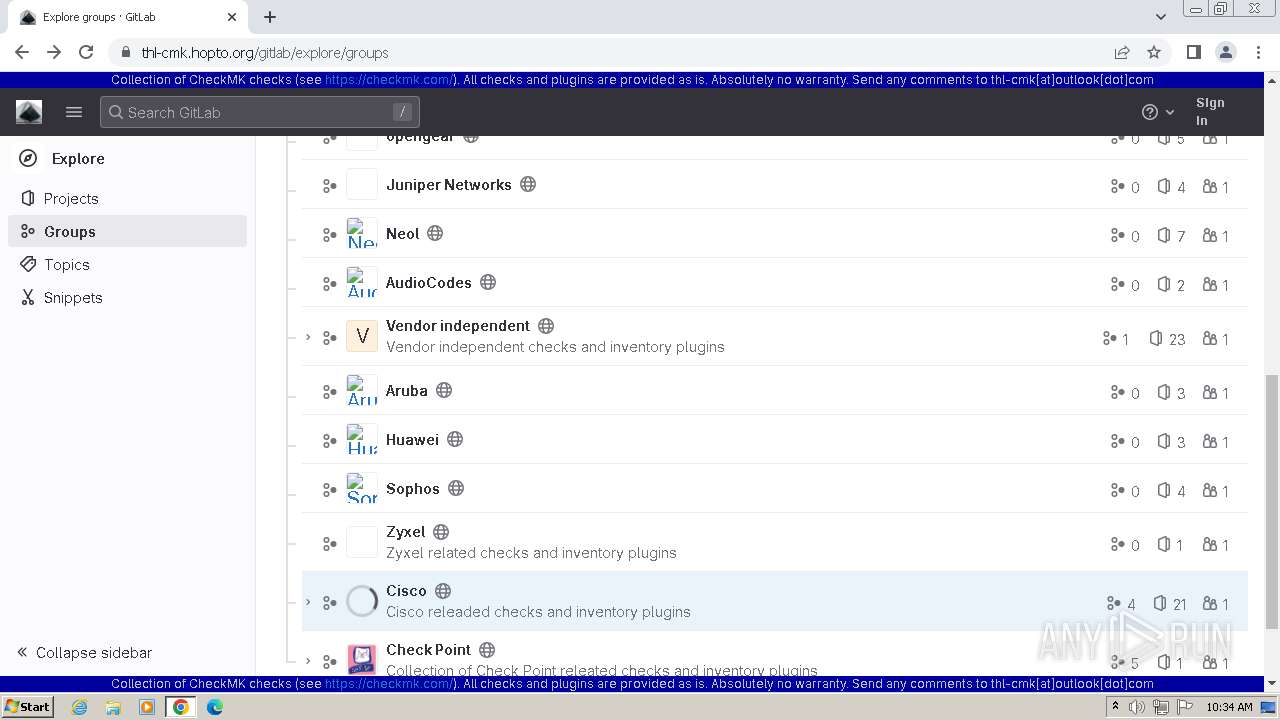Select Groups in the sidebar
Screen dimensions: 1280x720
[x=127, y=231]
